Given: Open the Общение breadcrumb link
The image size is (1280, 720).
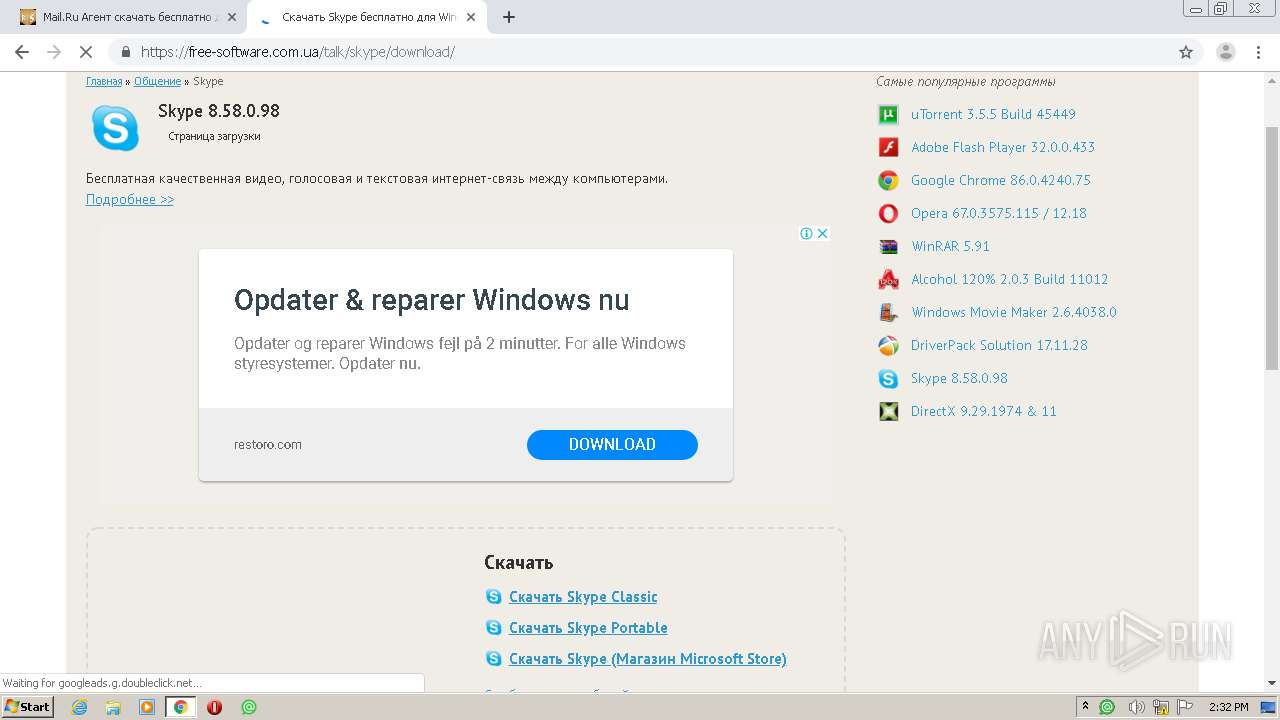Looking at the screenshot, I should pos(157,82).
